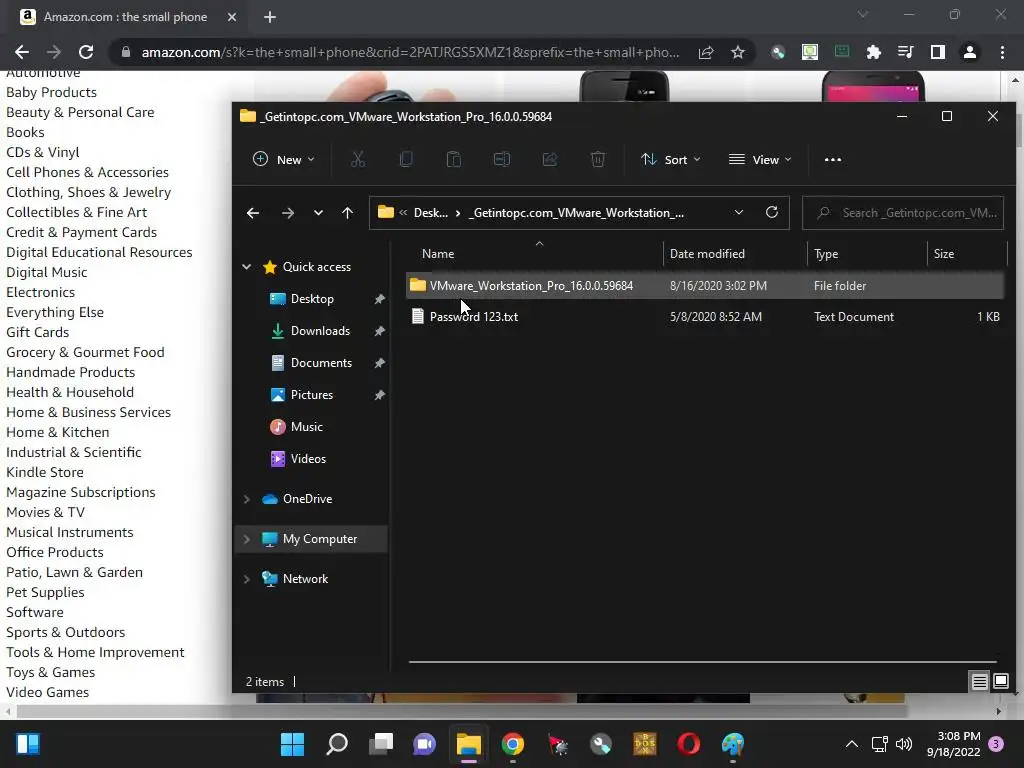This screenshot has width=1024, height=768.
Task: Click the Rename icon in Explorer toolbar
Action: click(x=502, y=159)
